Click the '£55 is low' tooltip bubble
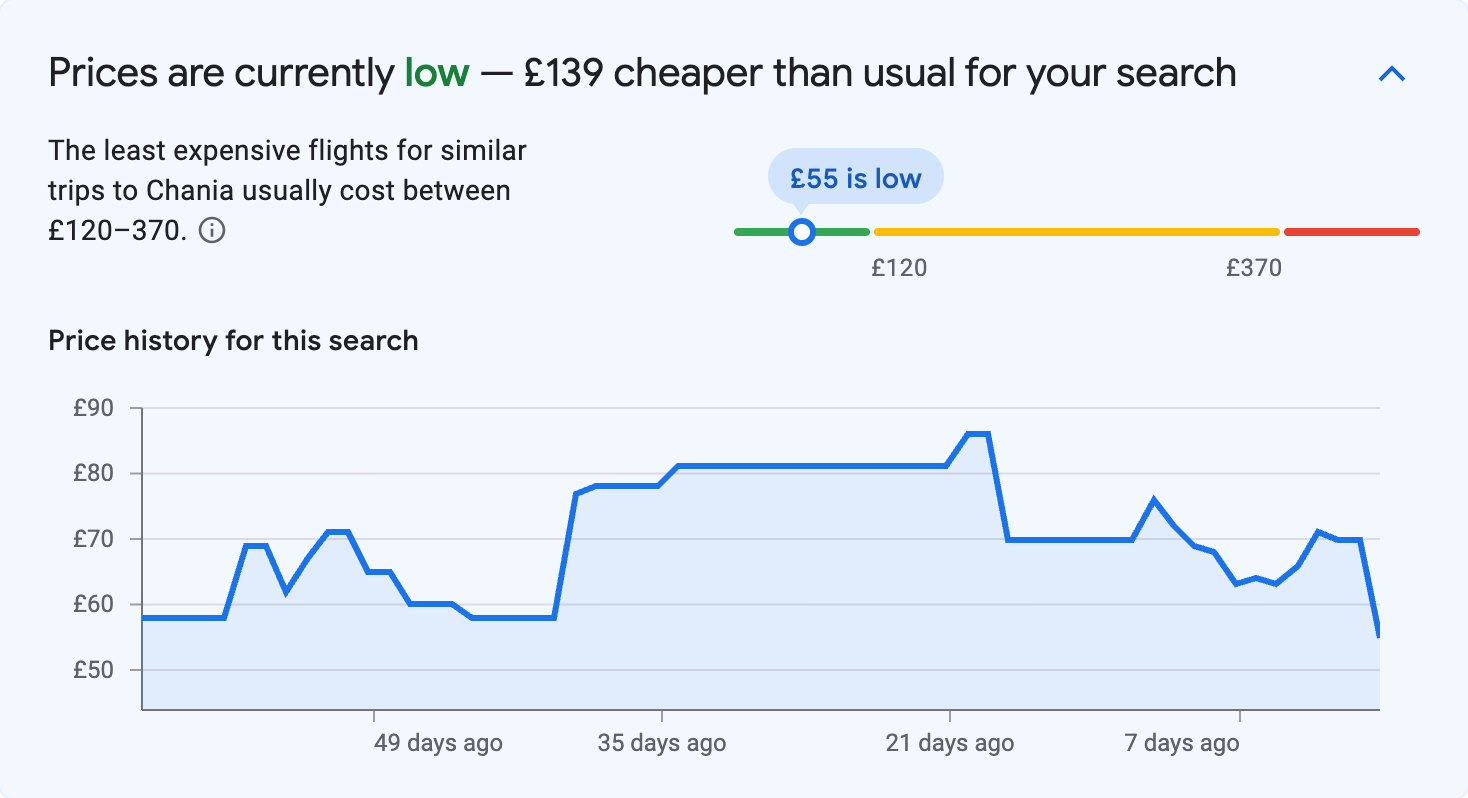The image size is (1468, 798). pos(855,177)
